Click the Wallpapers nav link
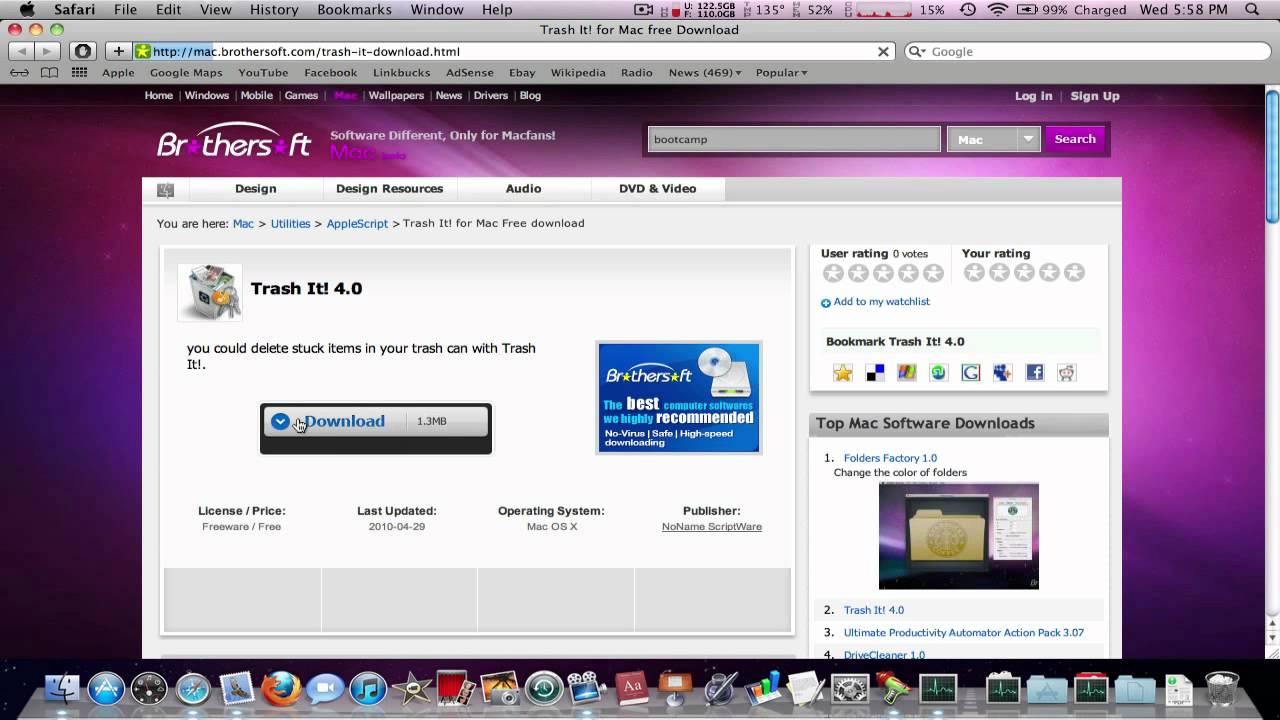Screen dimensions: 1280x720 point(396,96)
